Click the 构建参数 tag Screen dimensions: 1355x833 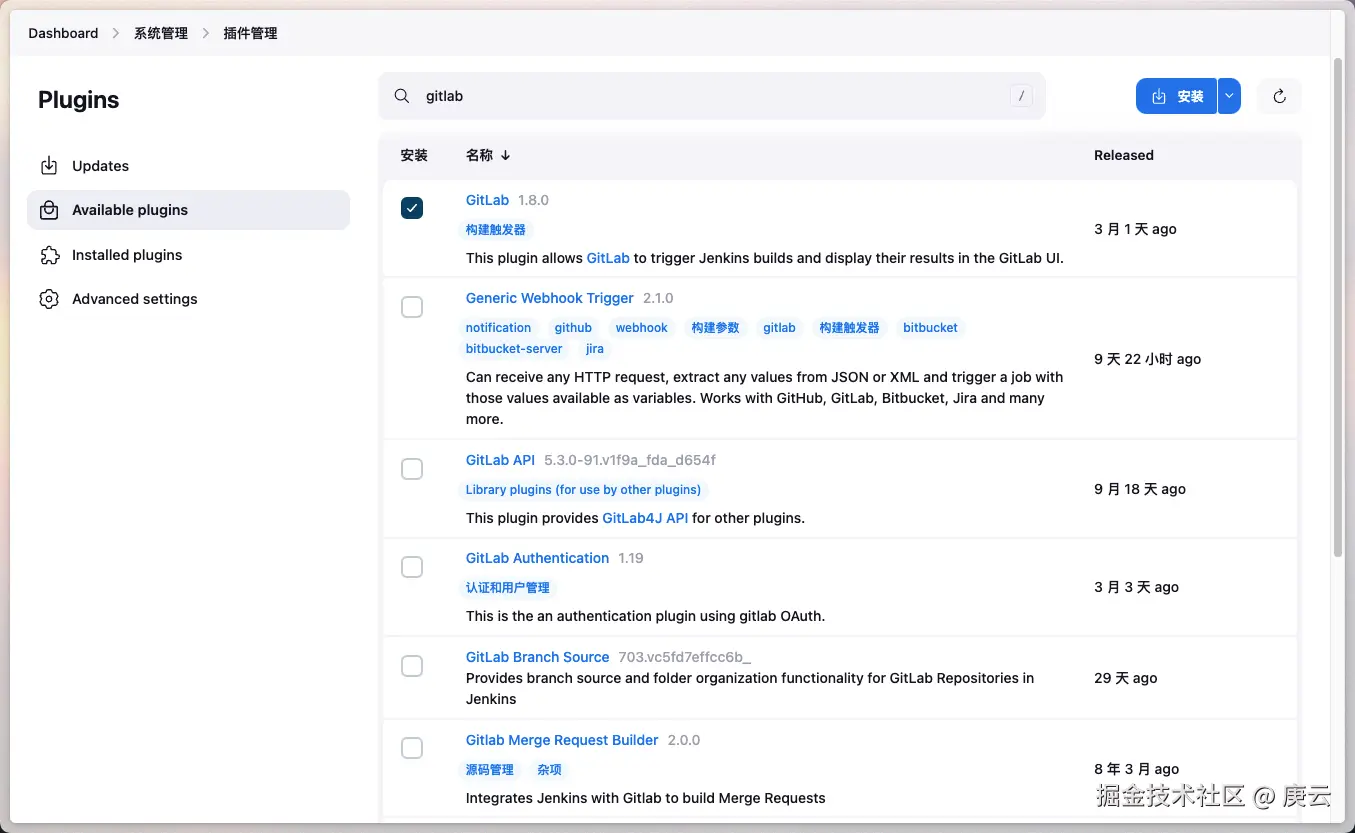(x=715, y=327)
